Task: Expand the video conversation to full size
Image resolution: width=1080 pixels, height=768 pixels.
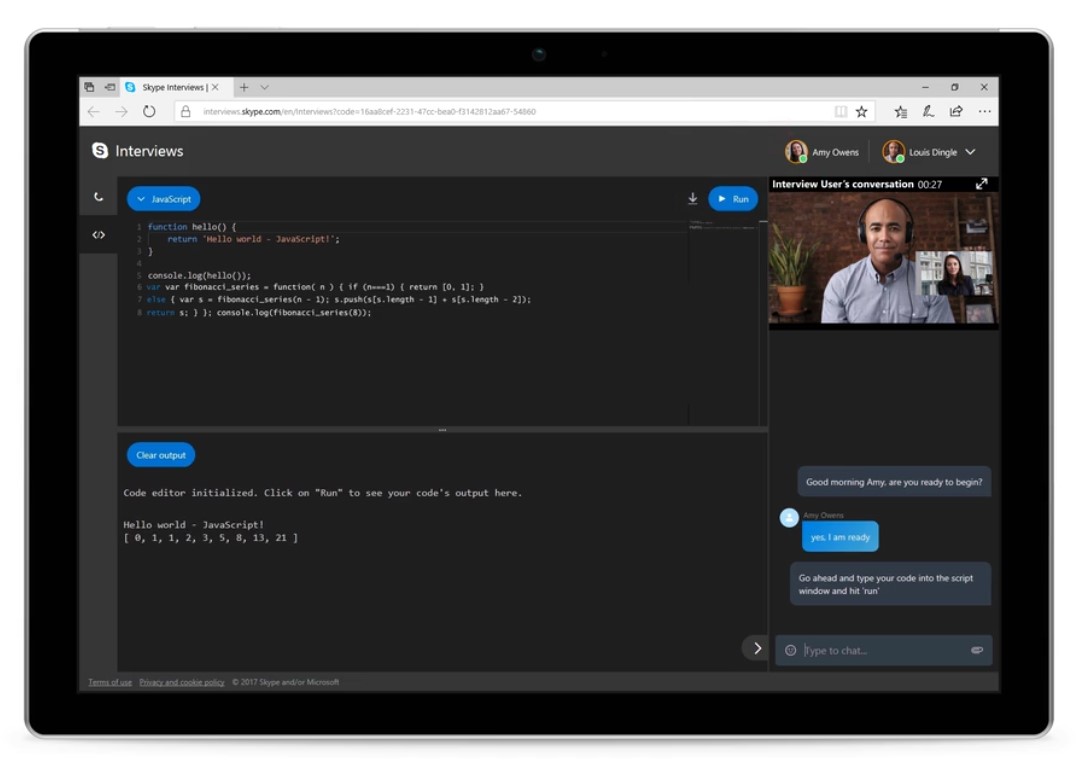Action: [x=982, y=183]
